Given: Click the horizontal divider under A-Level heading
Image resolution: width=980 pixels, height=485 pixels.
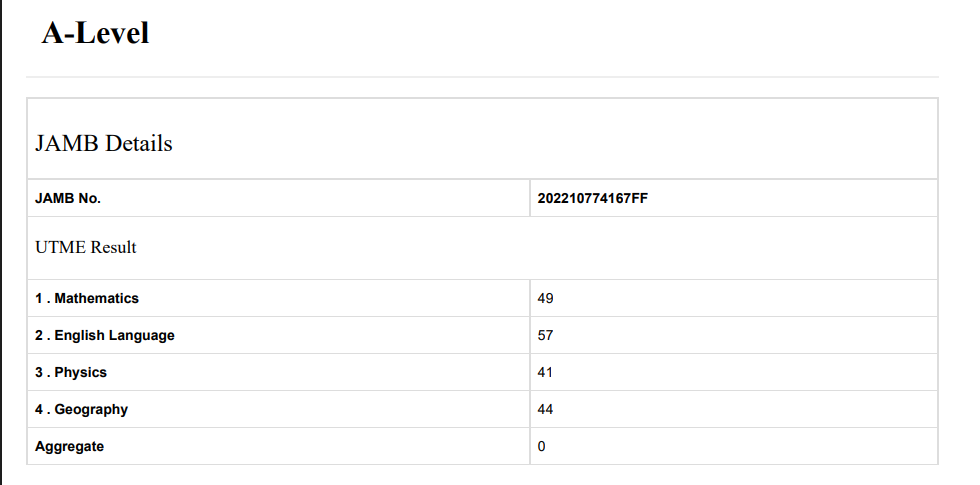Looking at the screenshot, I should (482, 77).
